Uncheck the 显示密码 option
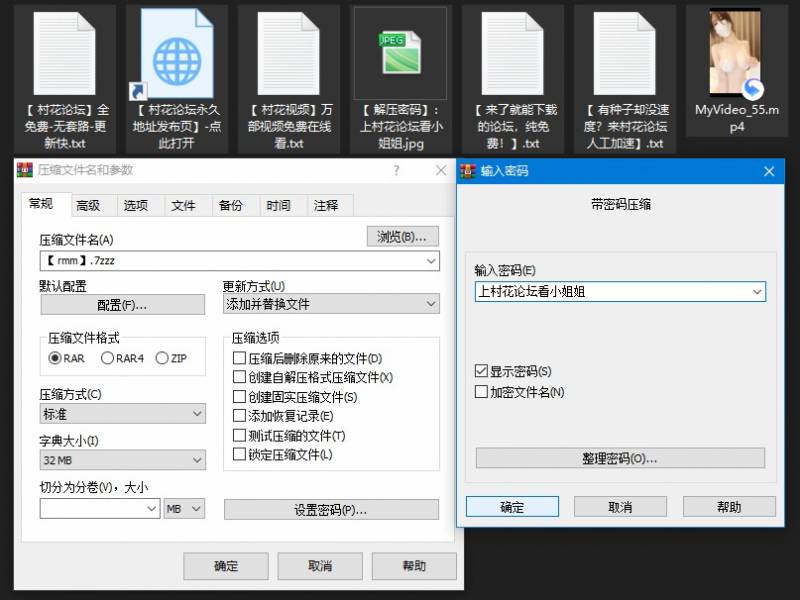This screenshot has height=600, width=800. (x=481, y=370)
